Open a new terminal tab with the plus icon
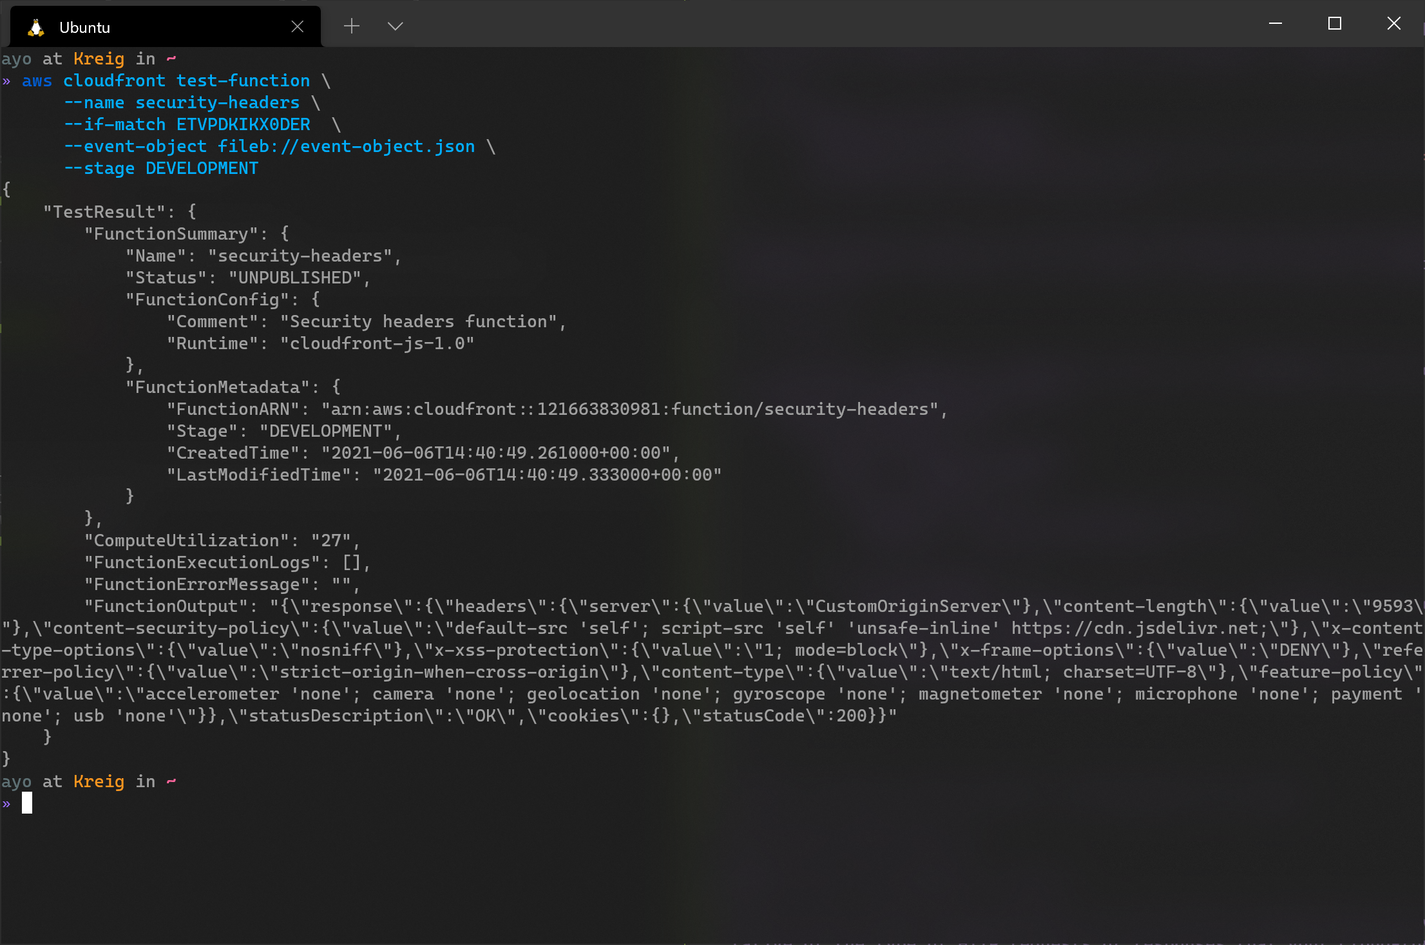This screenshot has height=945, width=1425. 351,26
